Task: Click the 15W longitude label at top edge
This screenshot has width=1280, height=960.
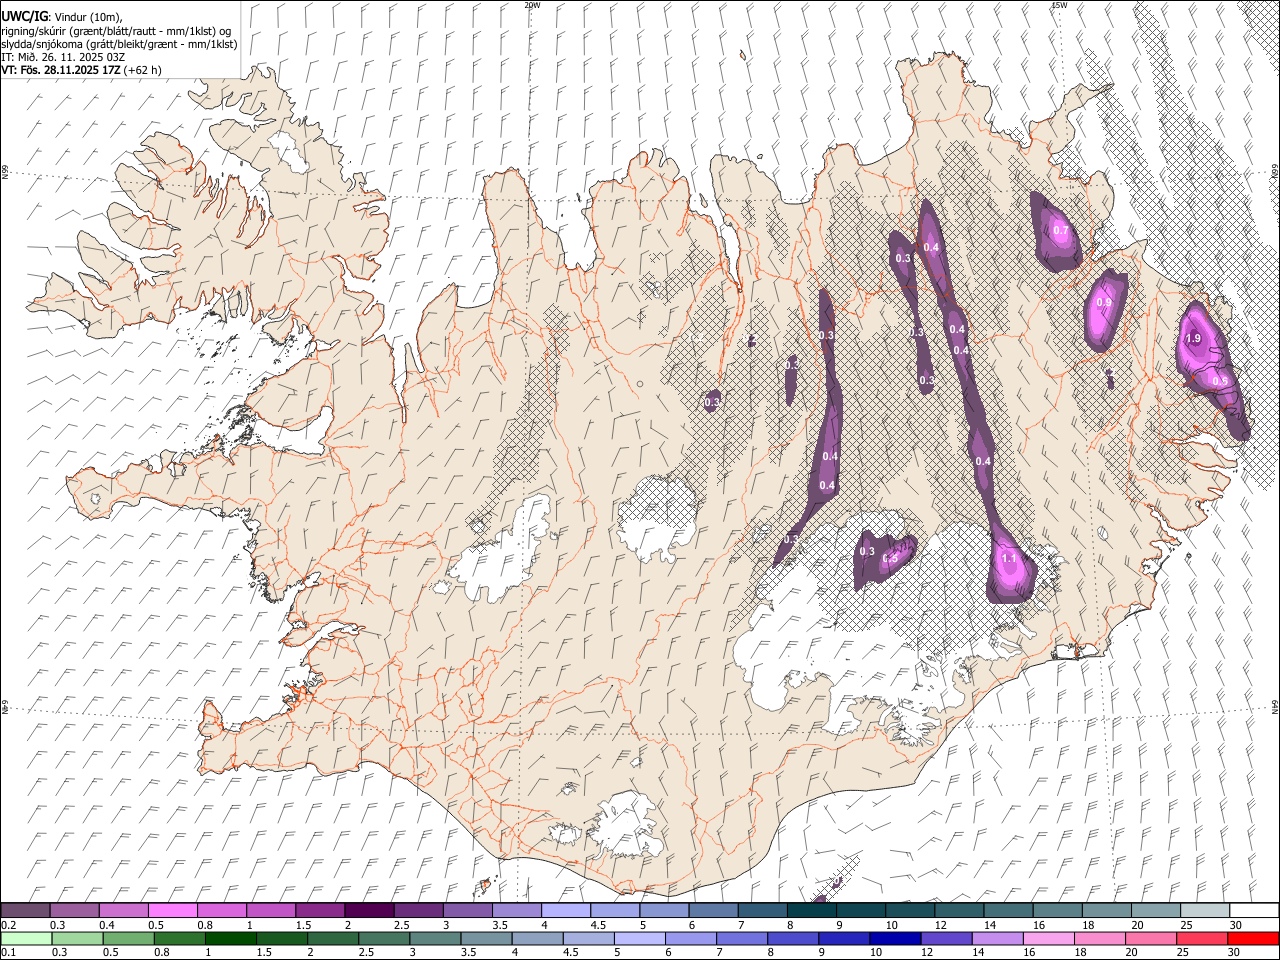Action: tap(1059, 5)
